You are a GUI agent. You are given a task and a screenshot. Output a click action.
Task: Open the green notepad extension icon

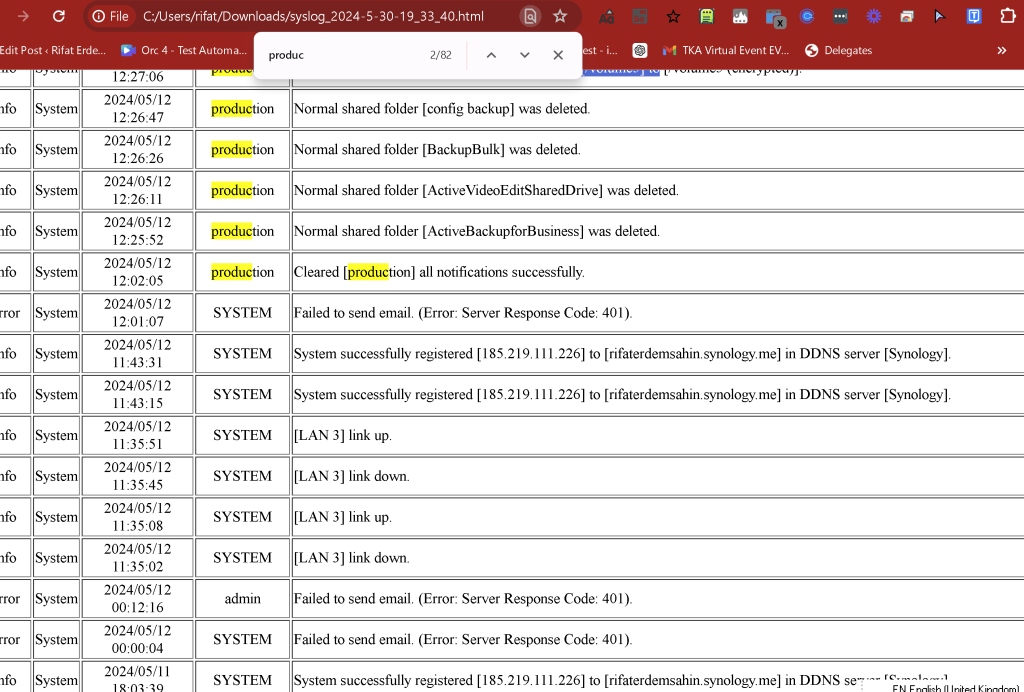click(707, 16)
